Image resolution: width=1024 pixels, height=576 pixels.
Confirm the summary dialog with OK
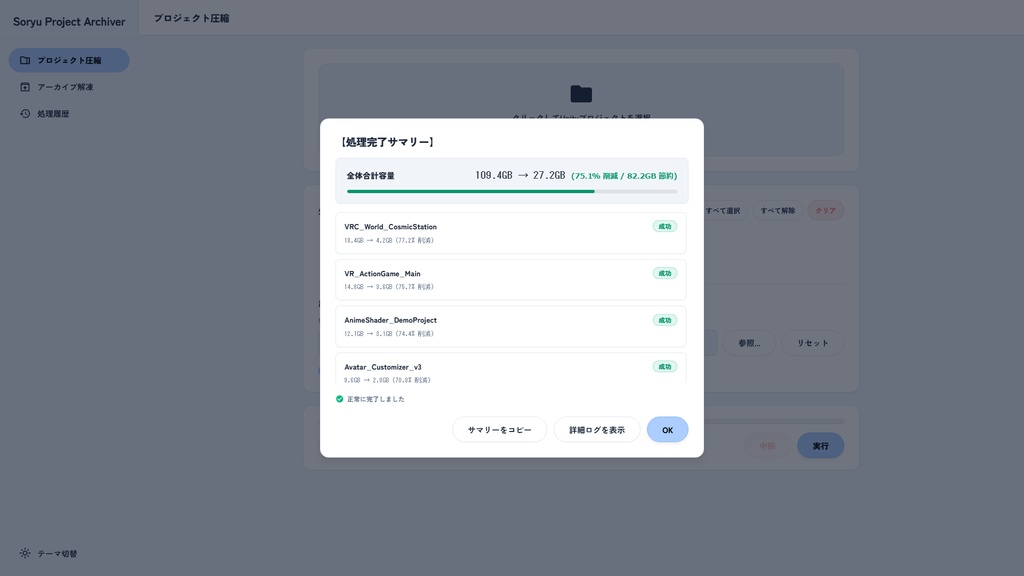[667, 430]
